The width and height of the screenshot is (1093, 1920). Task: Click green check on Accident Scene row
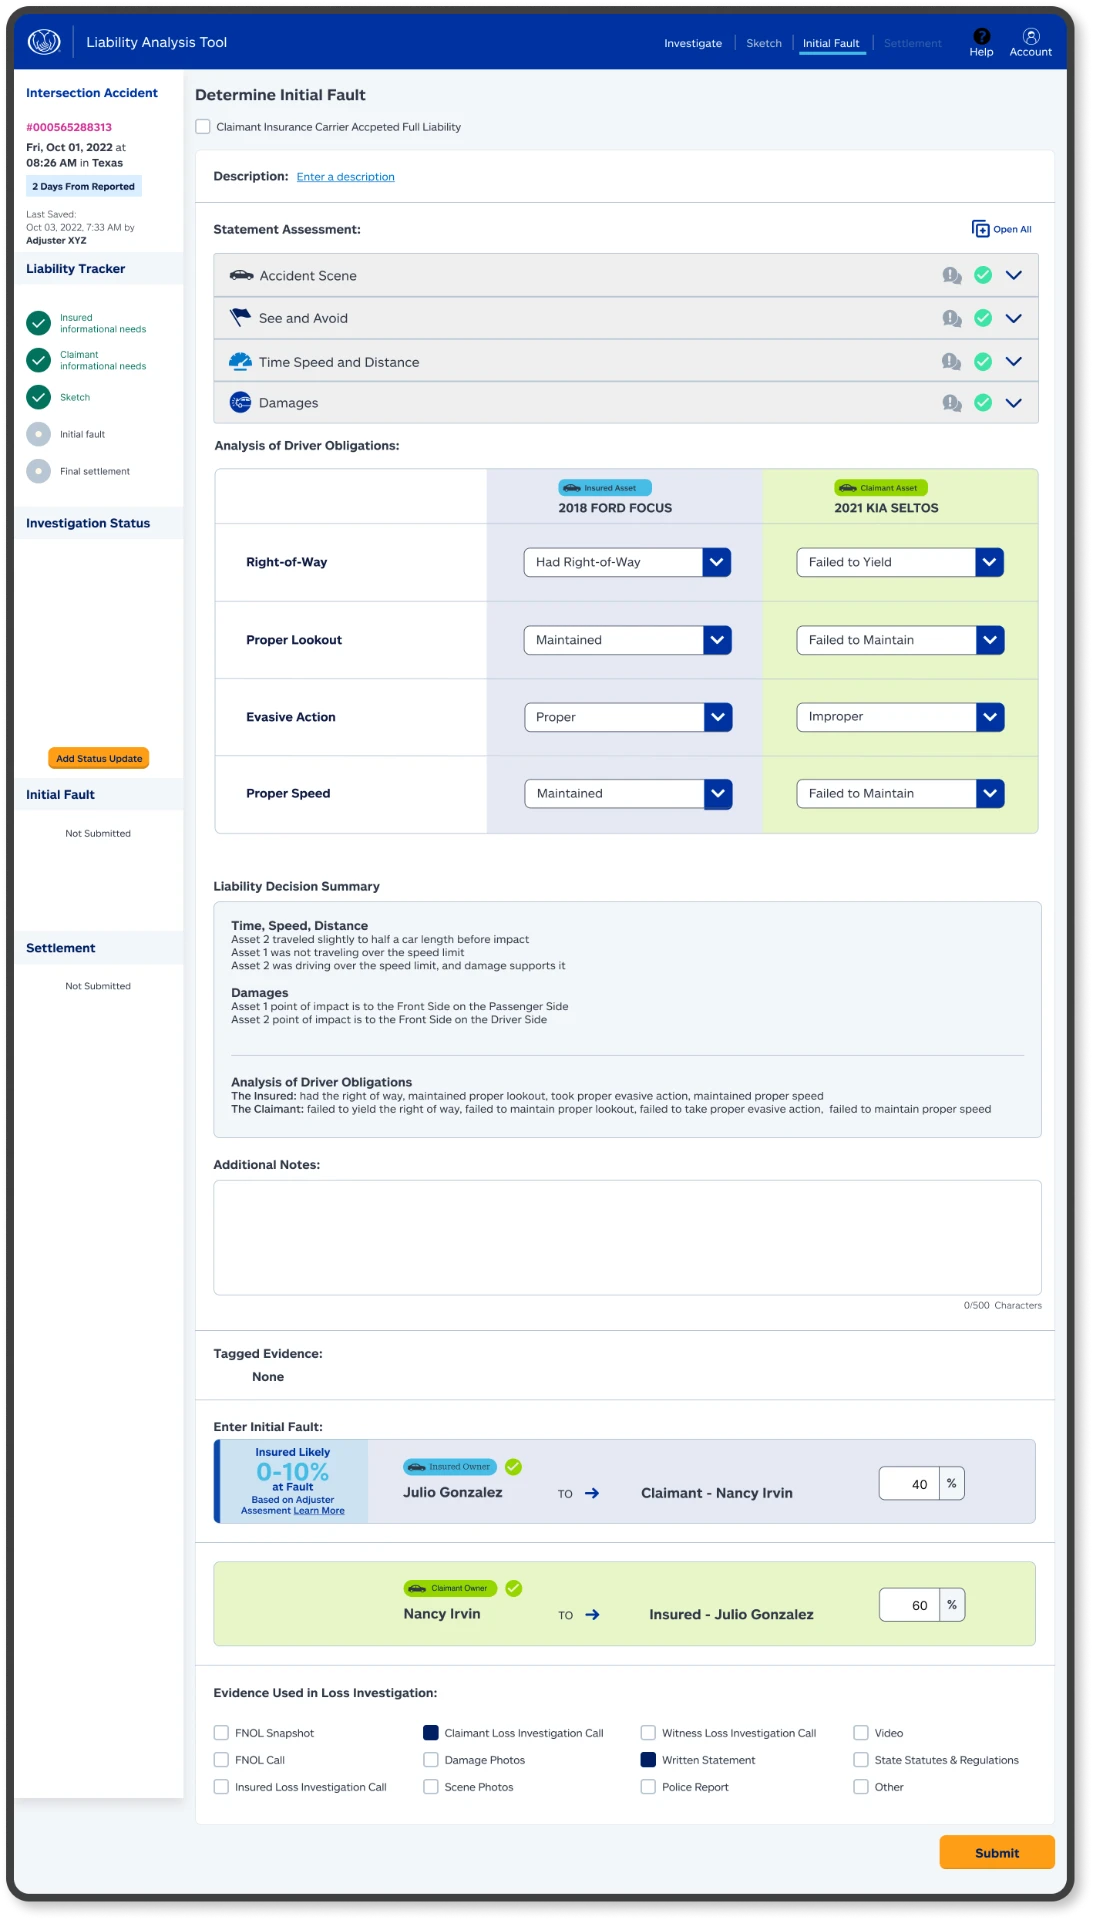pyautogui.click(x=983, y=275)
